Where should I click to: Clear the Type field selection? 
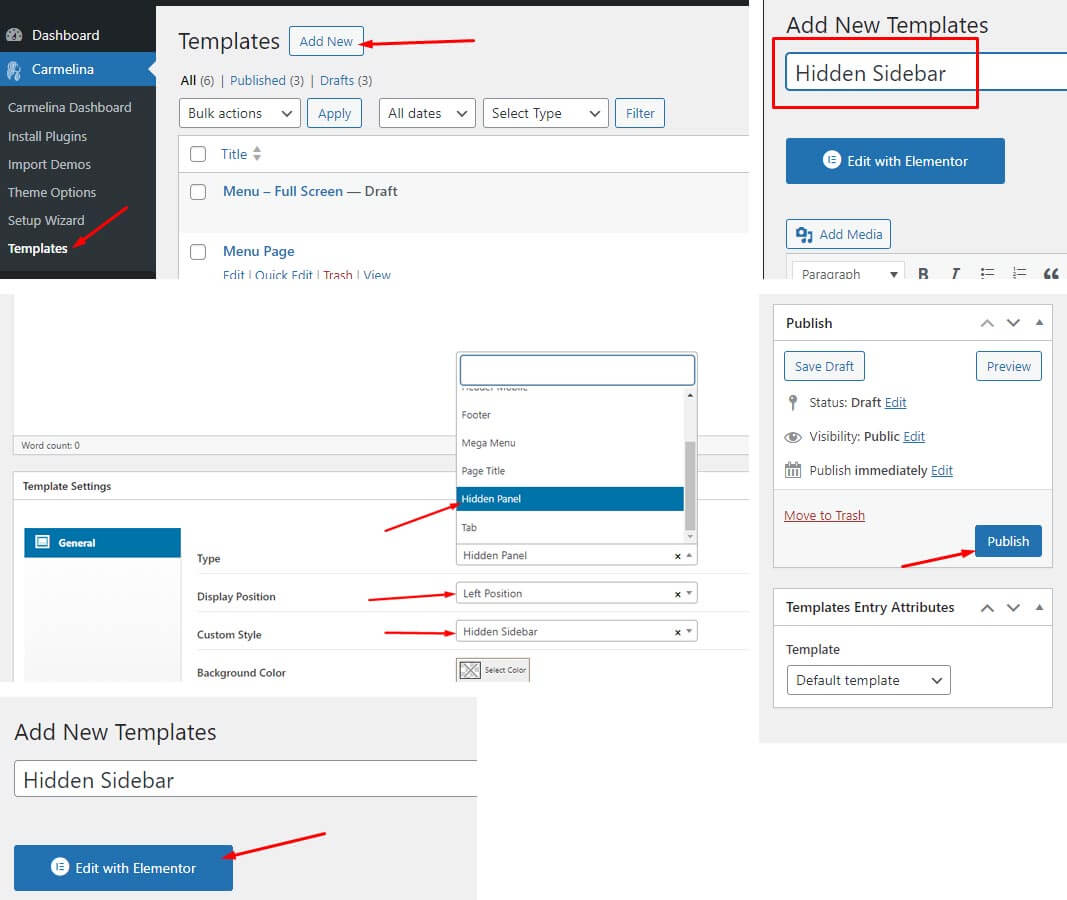677,556
